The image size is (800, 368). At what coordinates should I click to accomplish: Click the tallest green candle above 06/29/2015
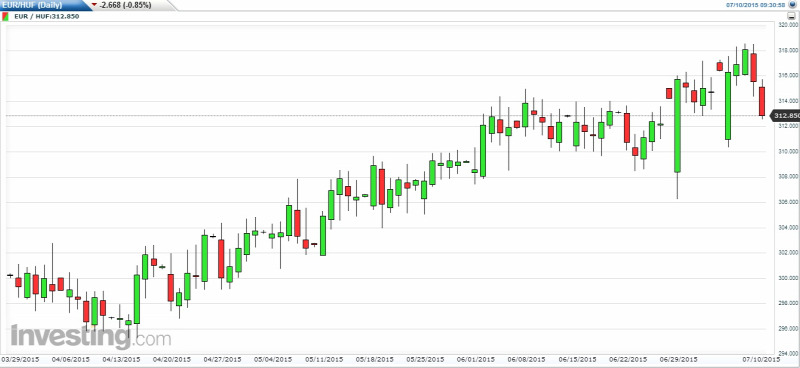677,126
